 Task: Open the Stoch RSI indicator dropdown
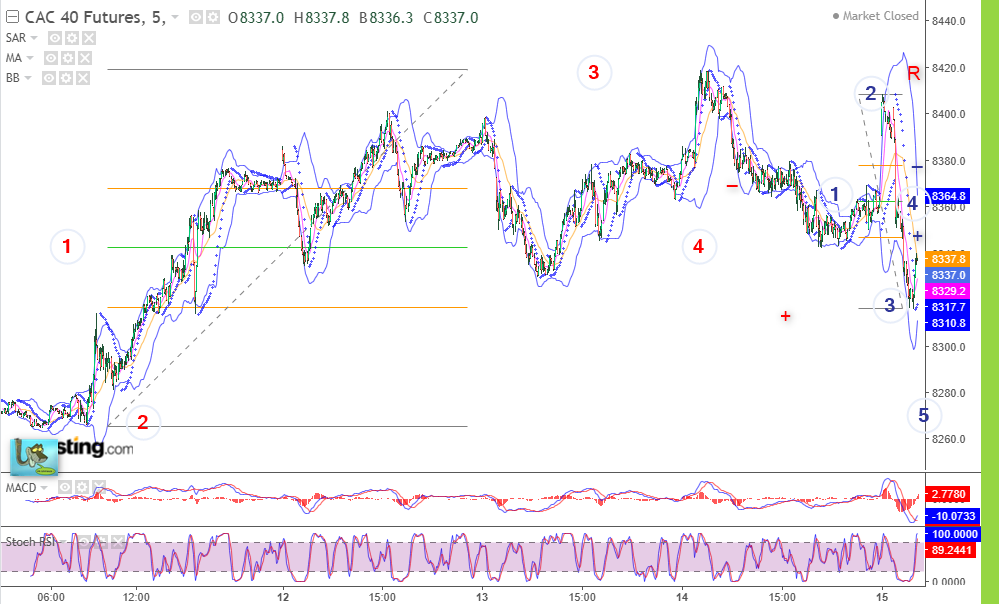pos(64,542)
